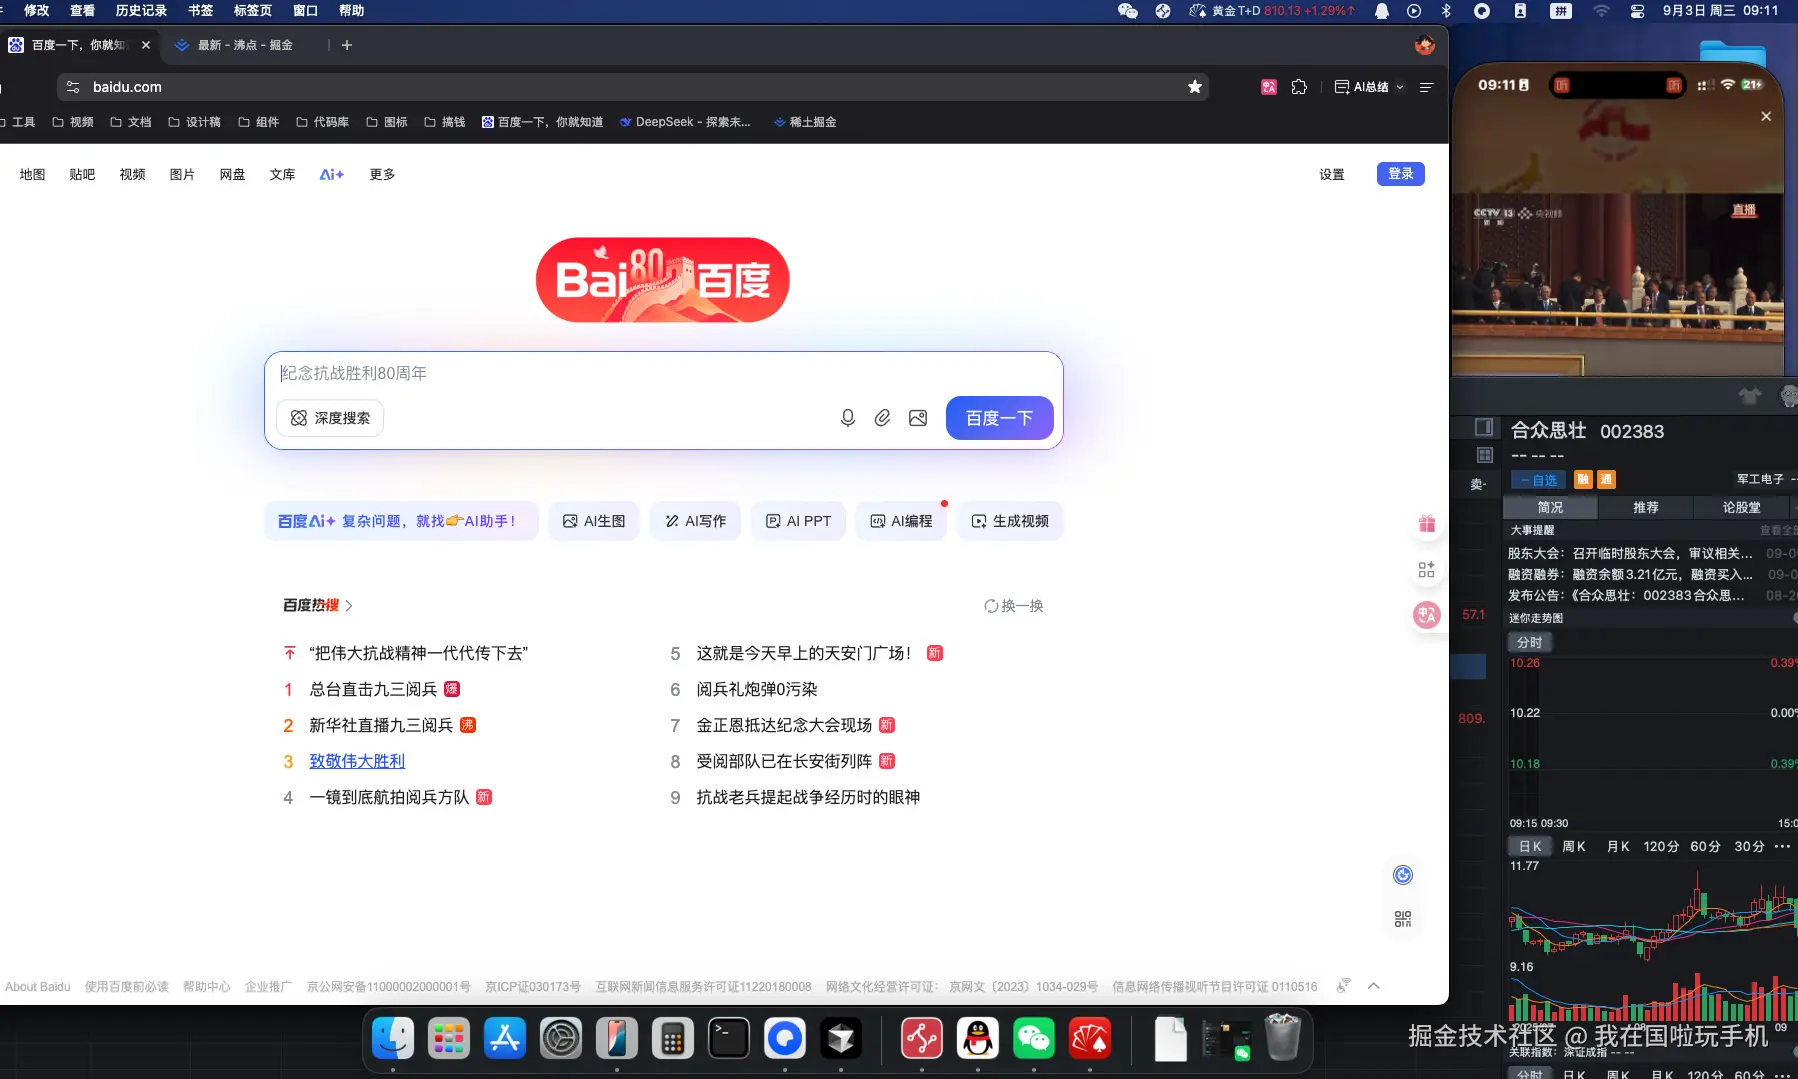Viewport: 1798px width, 1079px height.
Task: Click the gift icon on sidebar
Action: (x=1426, y=524)
